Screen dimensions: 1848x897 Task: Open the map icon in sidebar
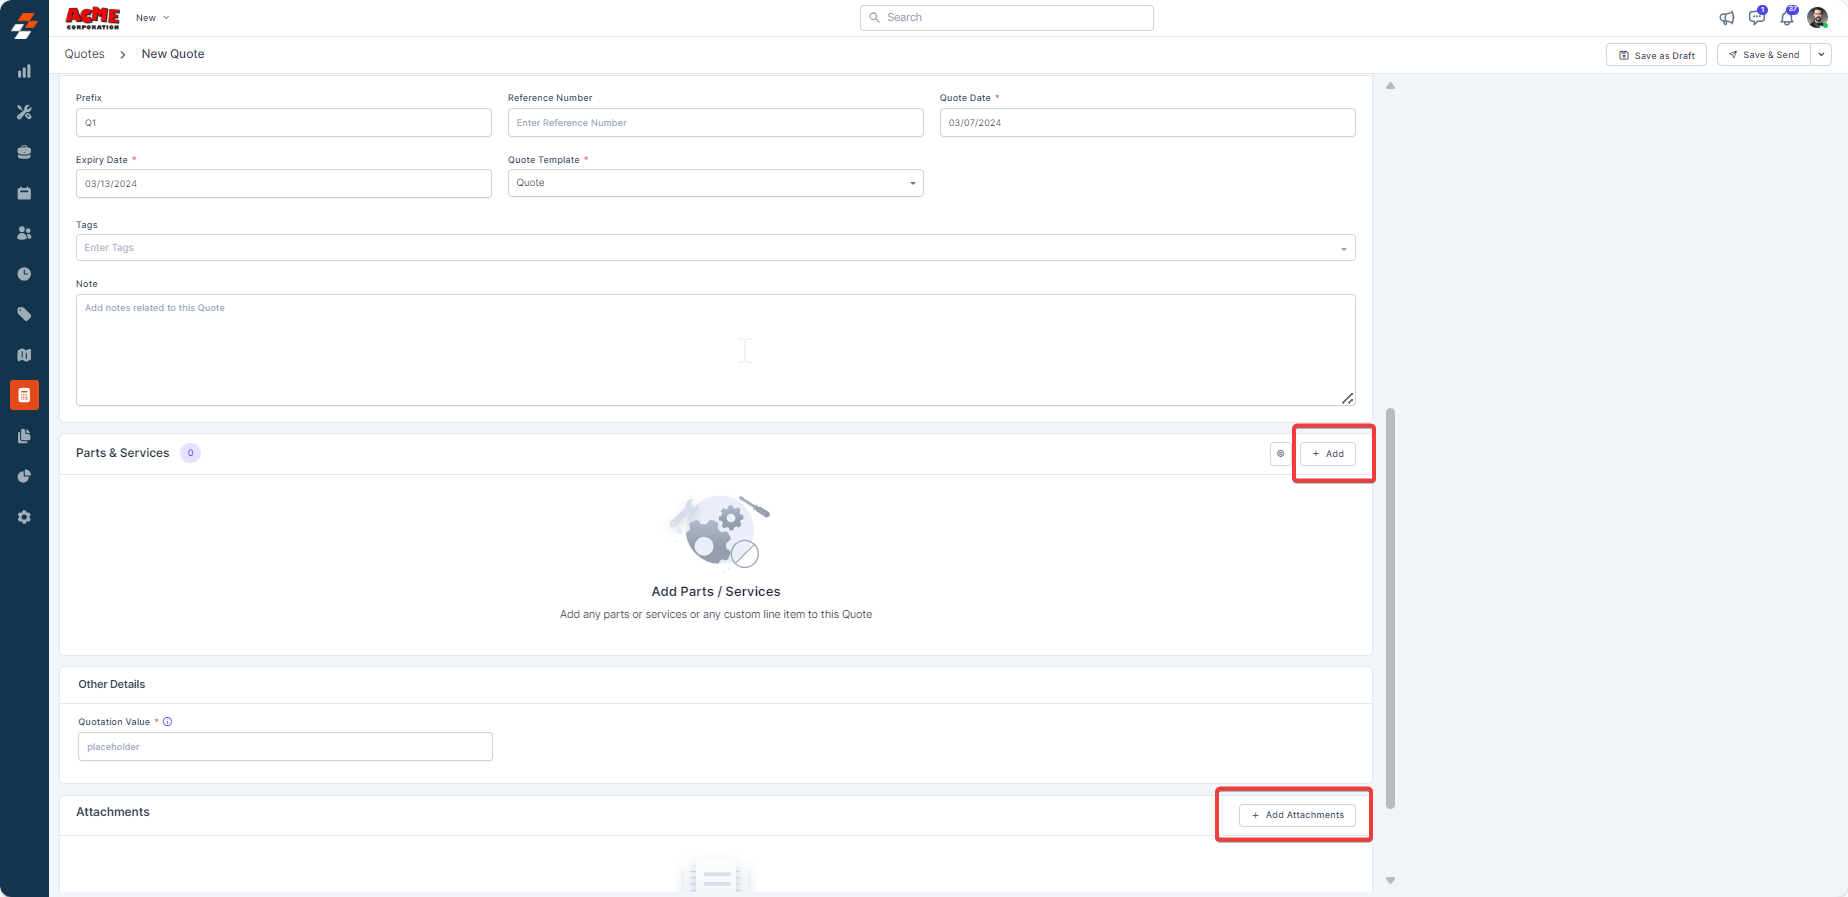(x=24, y=355)
